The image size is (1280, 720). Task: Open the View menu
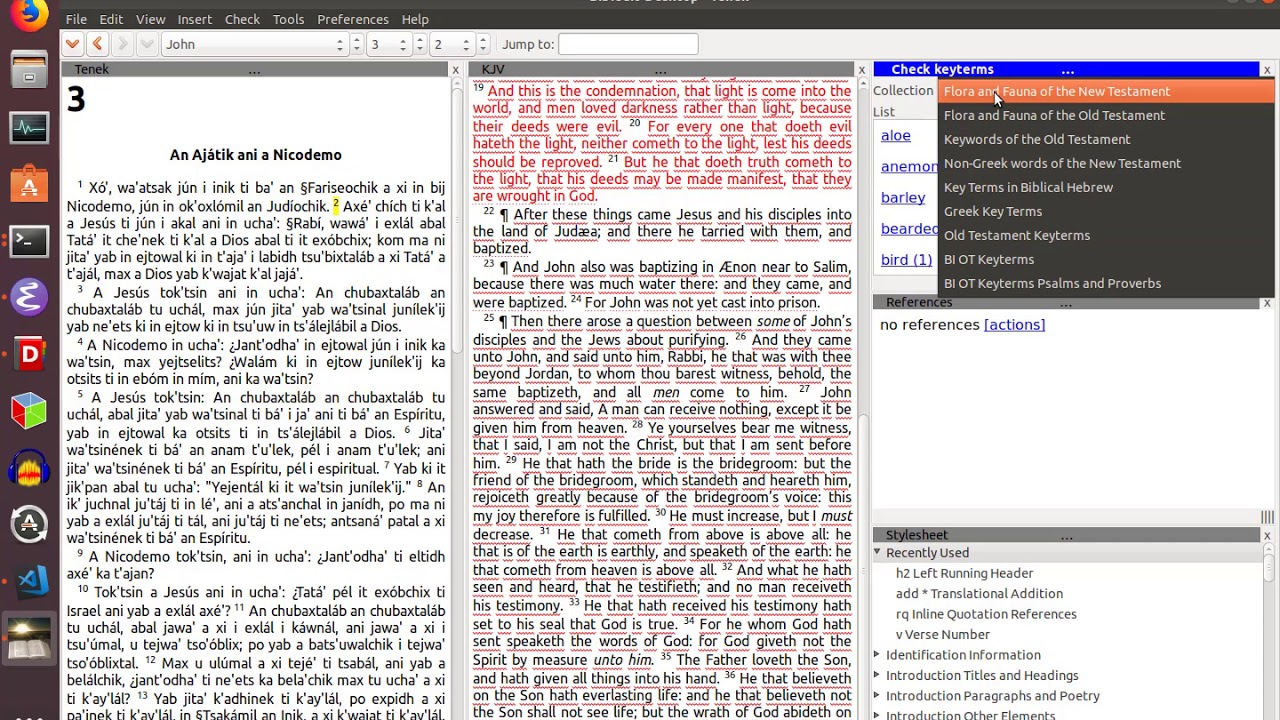150,19
